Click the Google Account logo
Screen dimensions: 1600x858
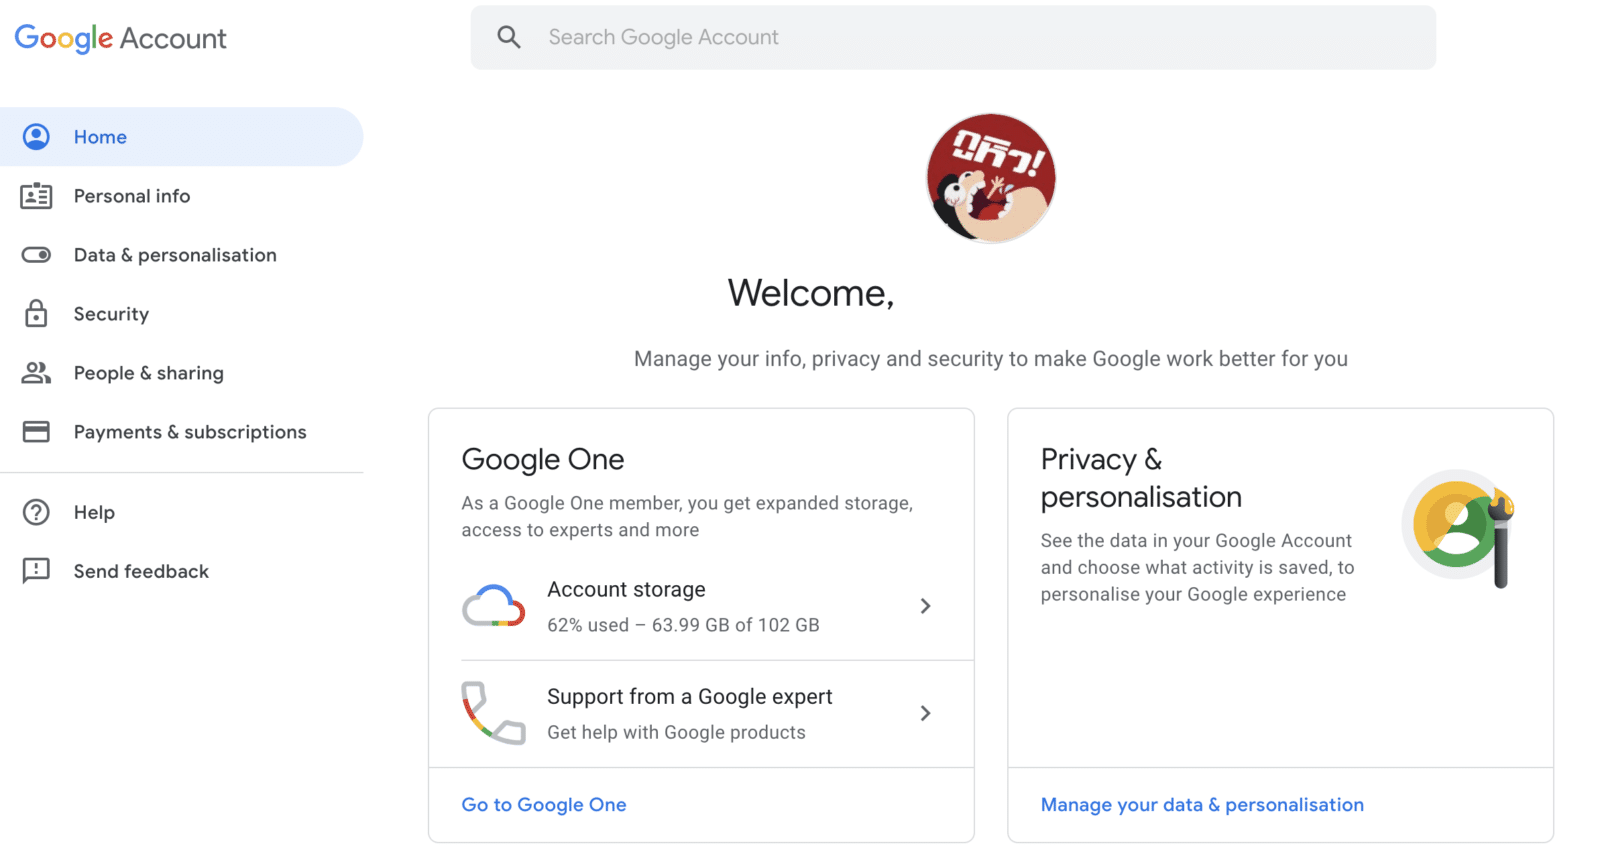click(121, 38)
